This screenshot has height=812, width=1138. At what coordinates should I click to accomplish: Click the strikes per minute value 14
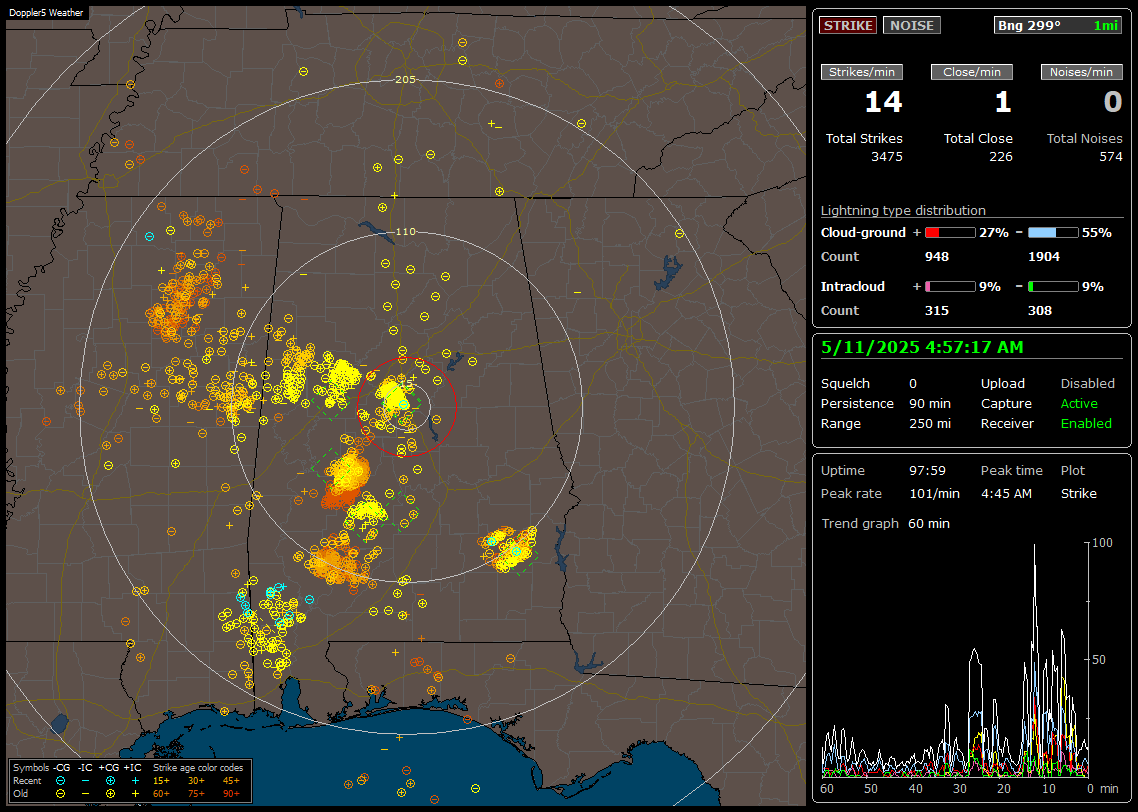point(883,102)
